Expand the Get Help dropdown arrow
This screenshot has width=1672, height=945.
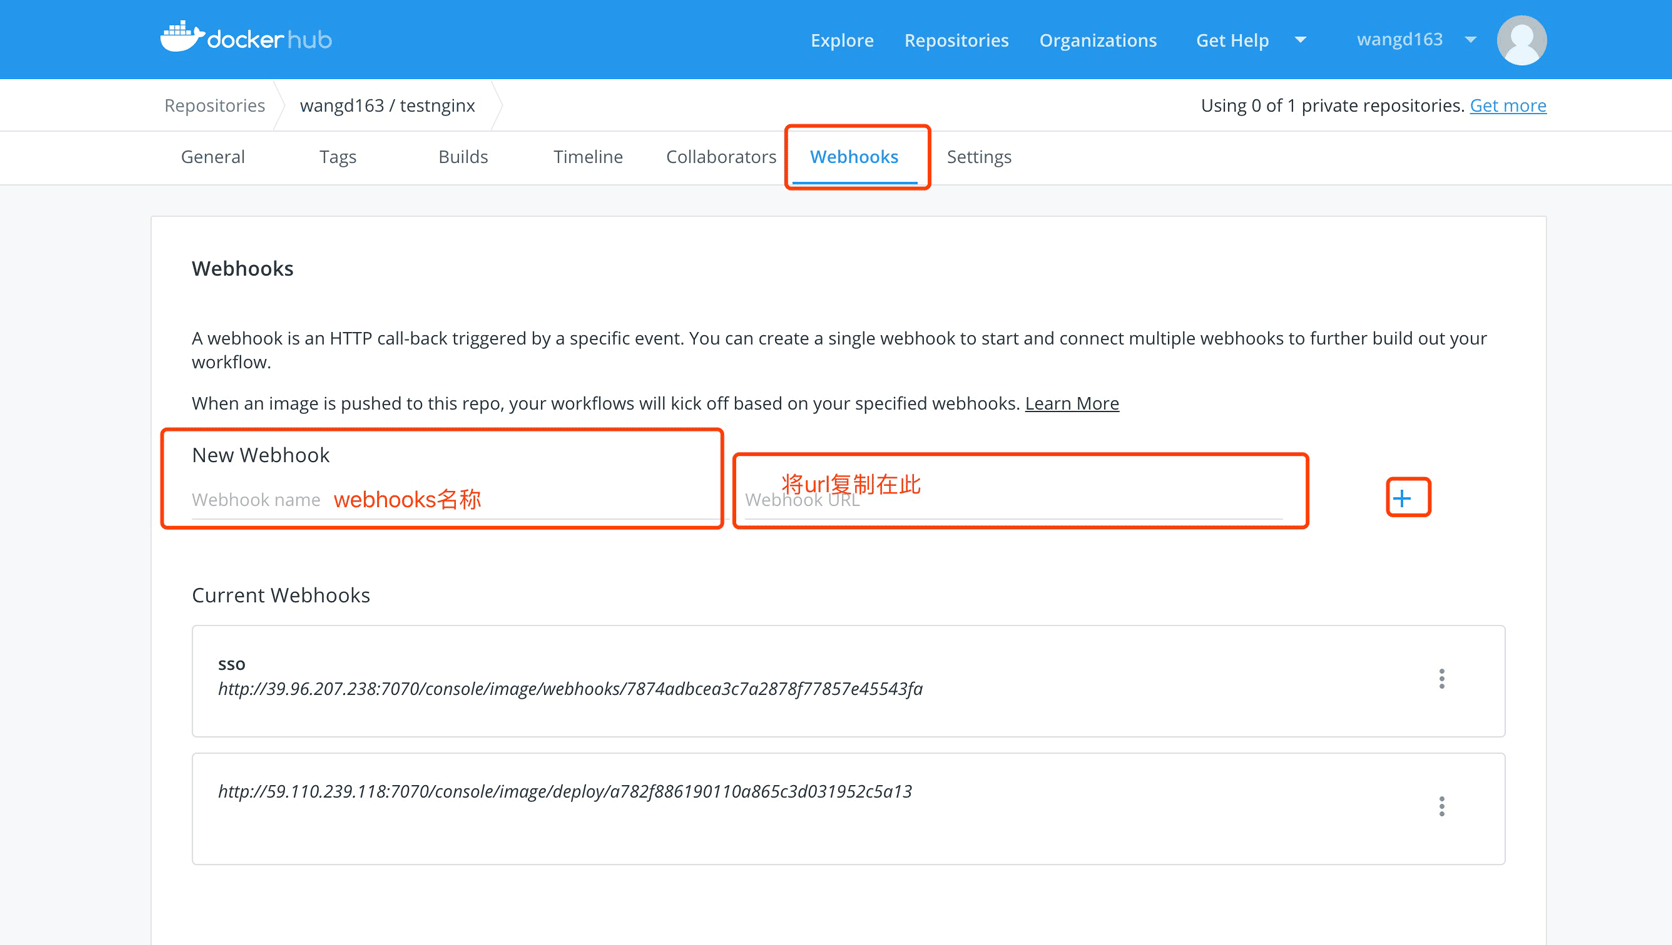click(x=1300, y=40)
